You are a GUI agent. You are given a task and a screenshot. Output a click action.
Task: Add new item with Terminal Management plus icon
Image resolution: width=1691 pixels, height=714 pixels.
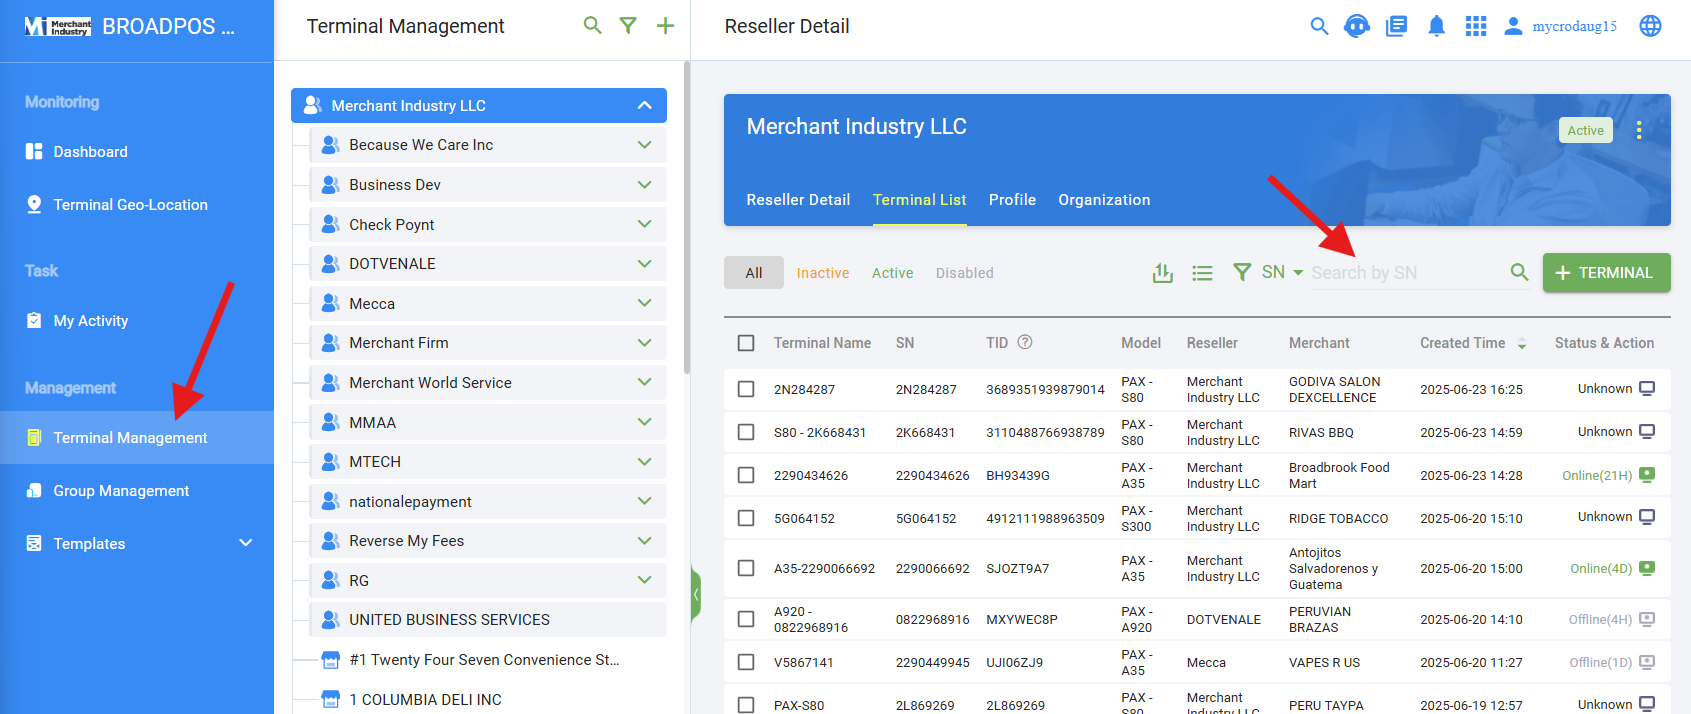[x=665, y=26]
